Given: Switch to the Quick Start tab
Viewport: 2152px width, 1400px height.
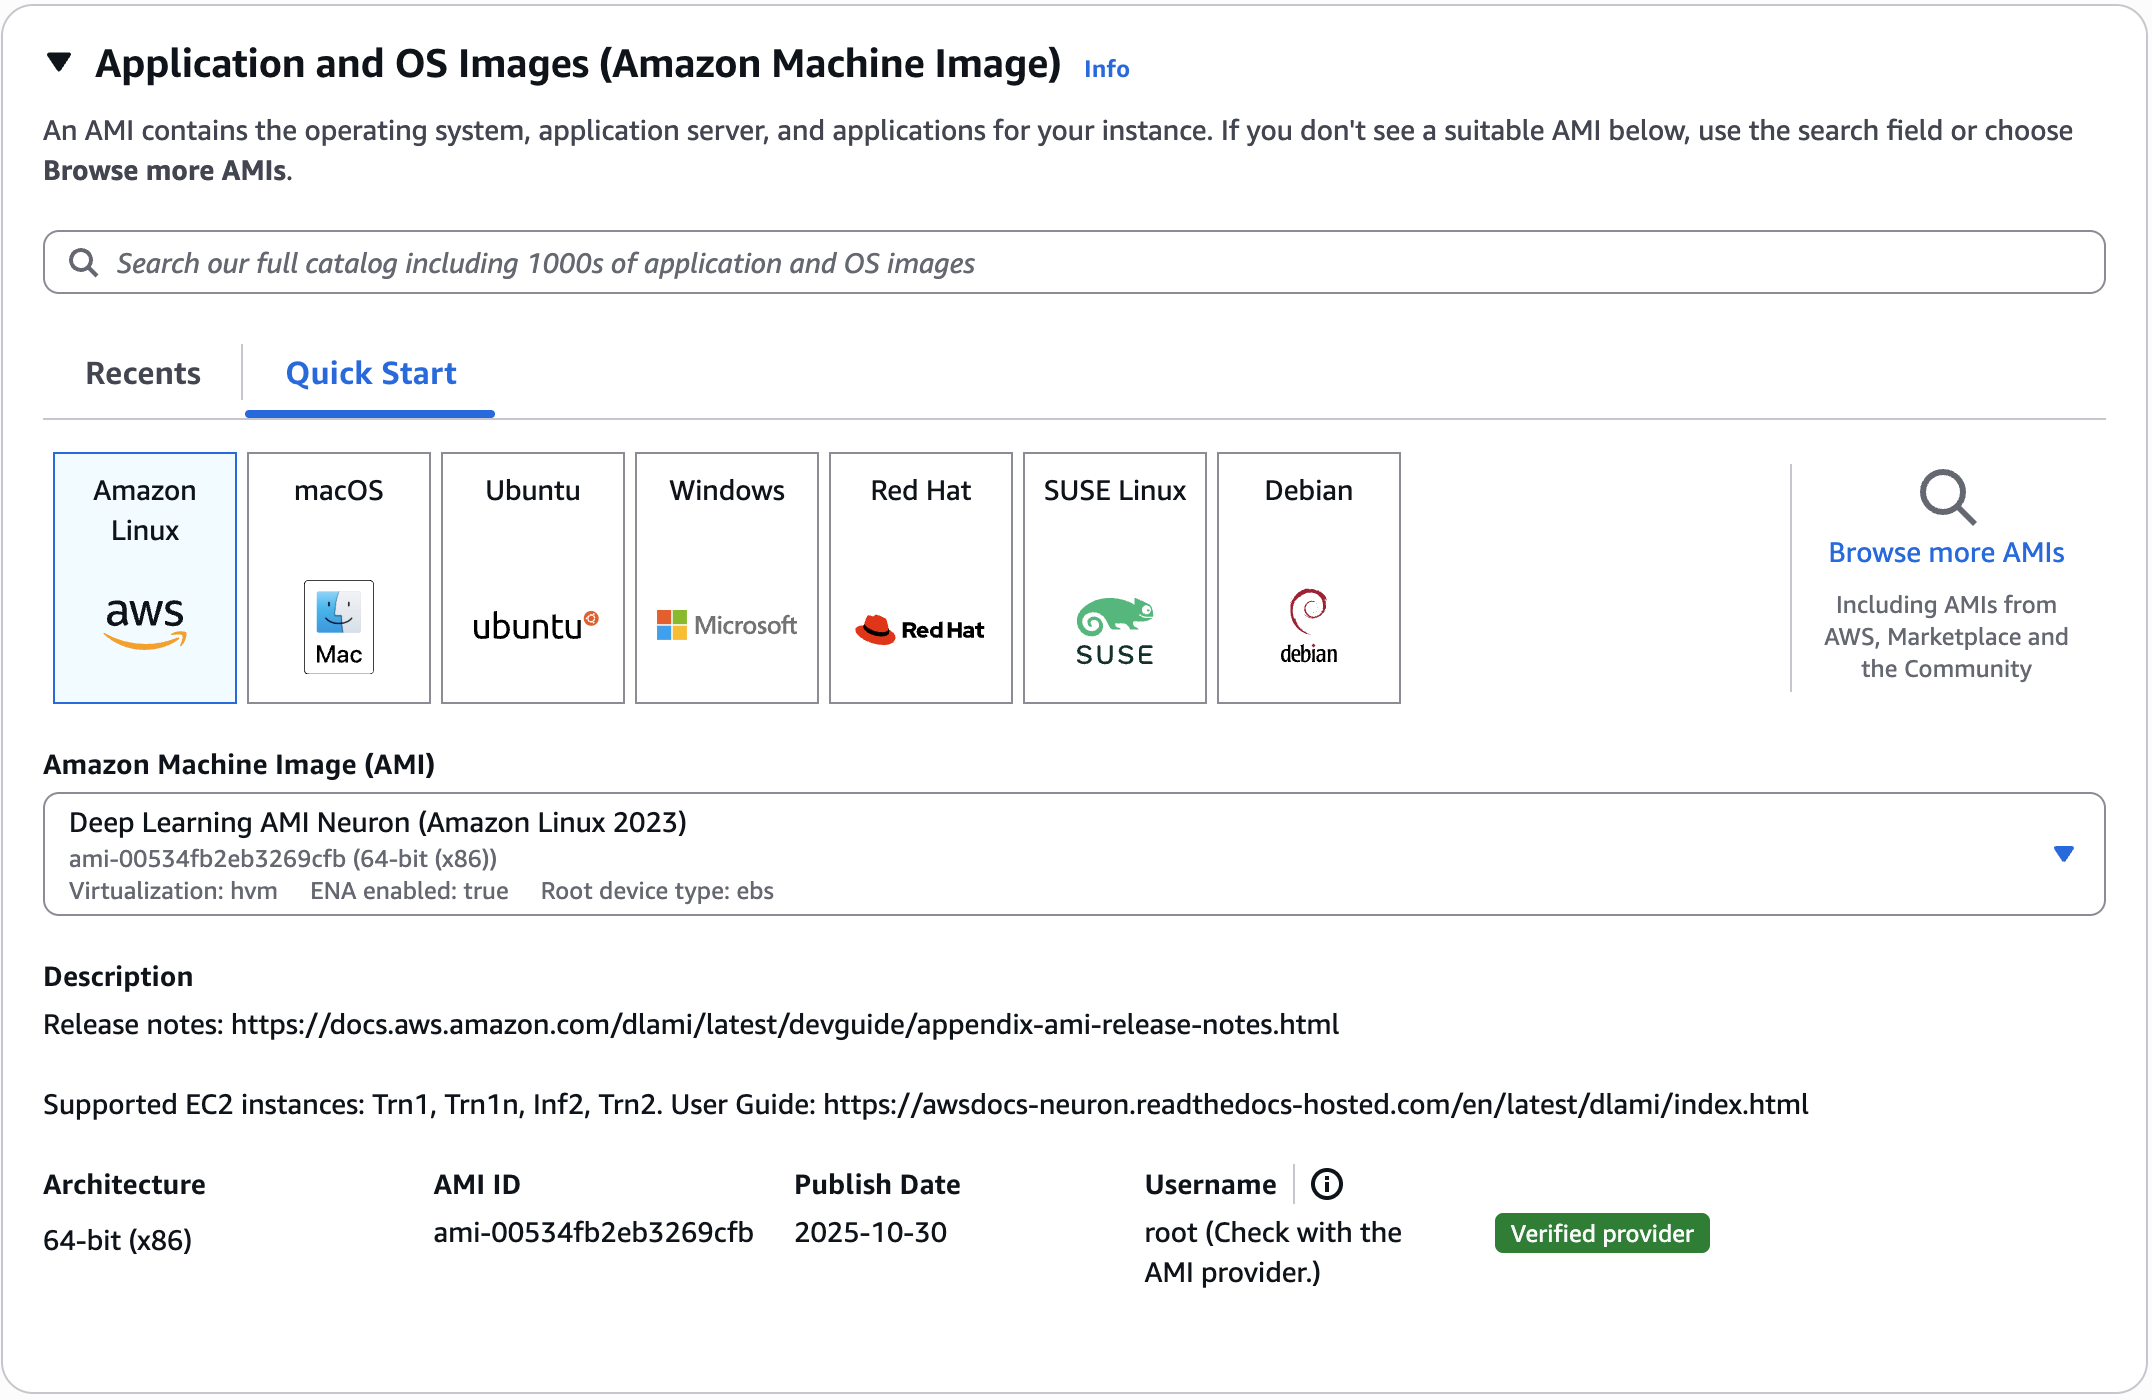Looking at the screenshot, I should tap(370, 373).
